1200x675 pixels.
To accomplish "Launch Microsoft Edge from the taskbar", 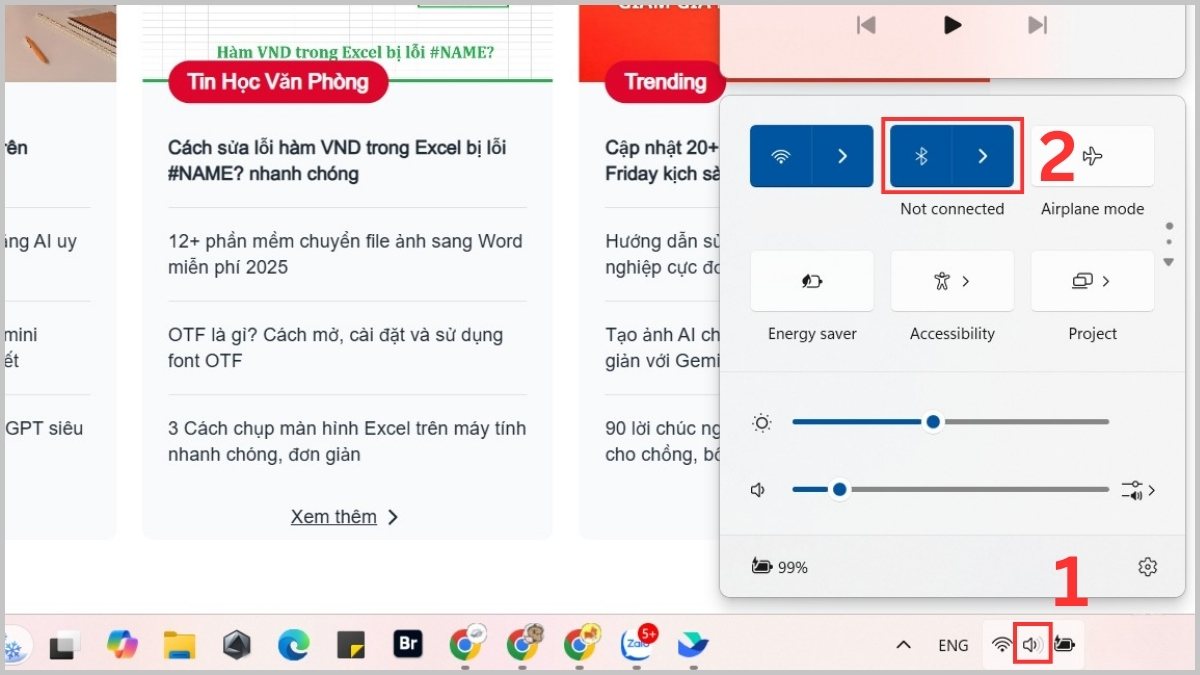I will point(292,645).
